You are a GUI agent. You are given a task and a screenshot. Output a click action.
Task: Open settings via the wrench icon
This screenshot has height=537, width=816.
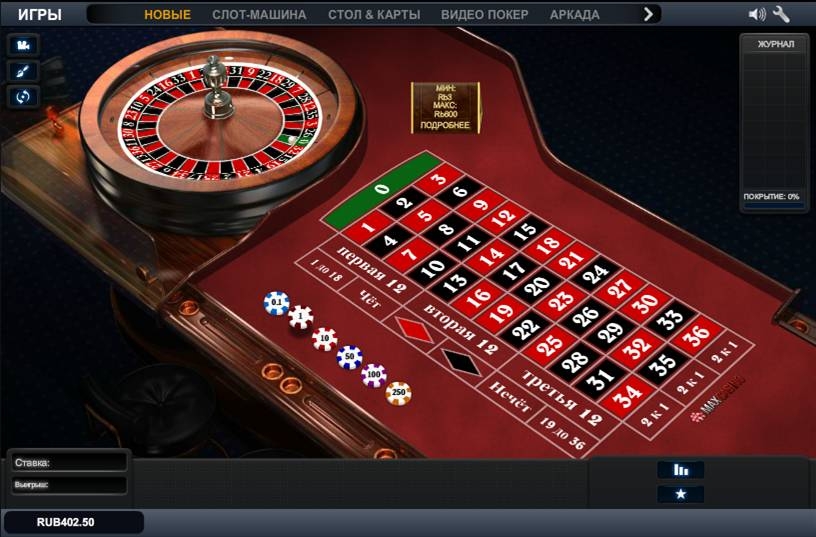coord(781,15)
